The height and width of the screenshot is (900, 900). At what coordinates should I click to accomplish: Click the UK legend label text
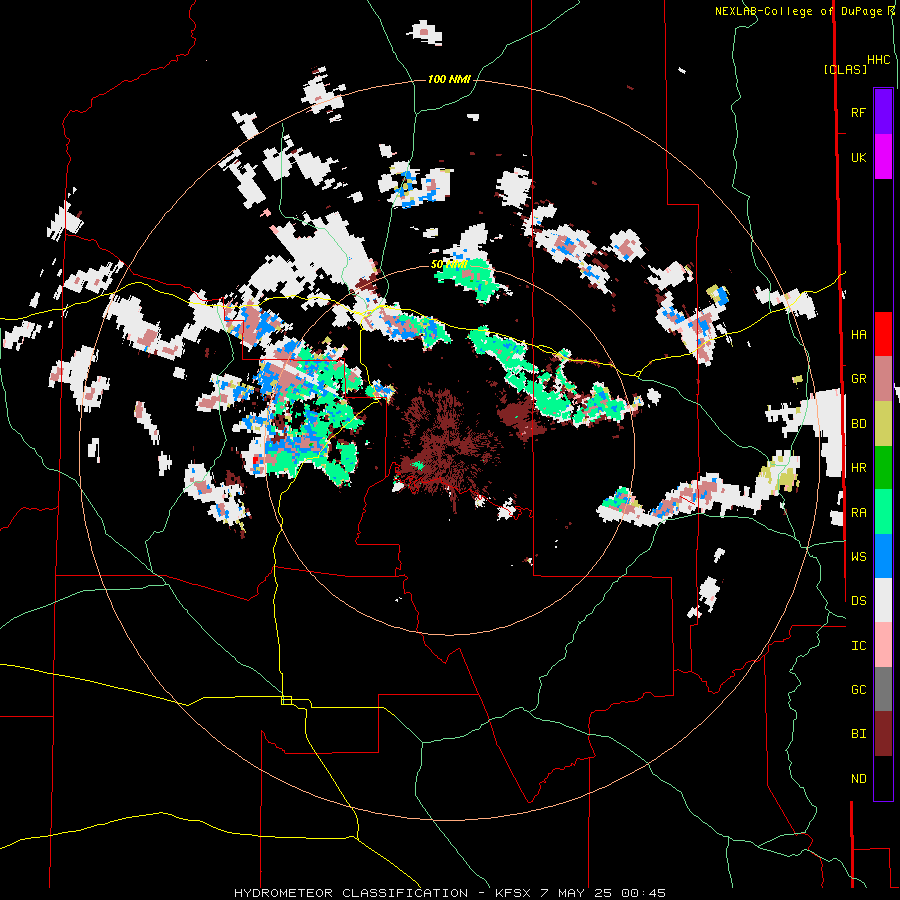[858, 158]
